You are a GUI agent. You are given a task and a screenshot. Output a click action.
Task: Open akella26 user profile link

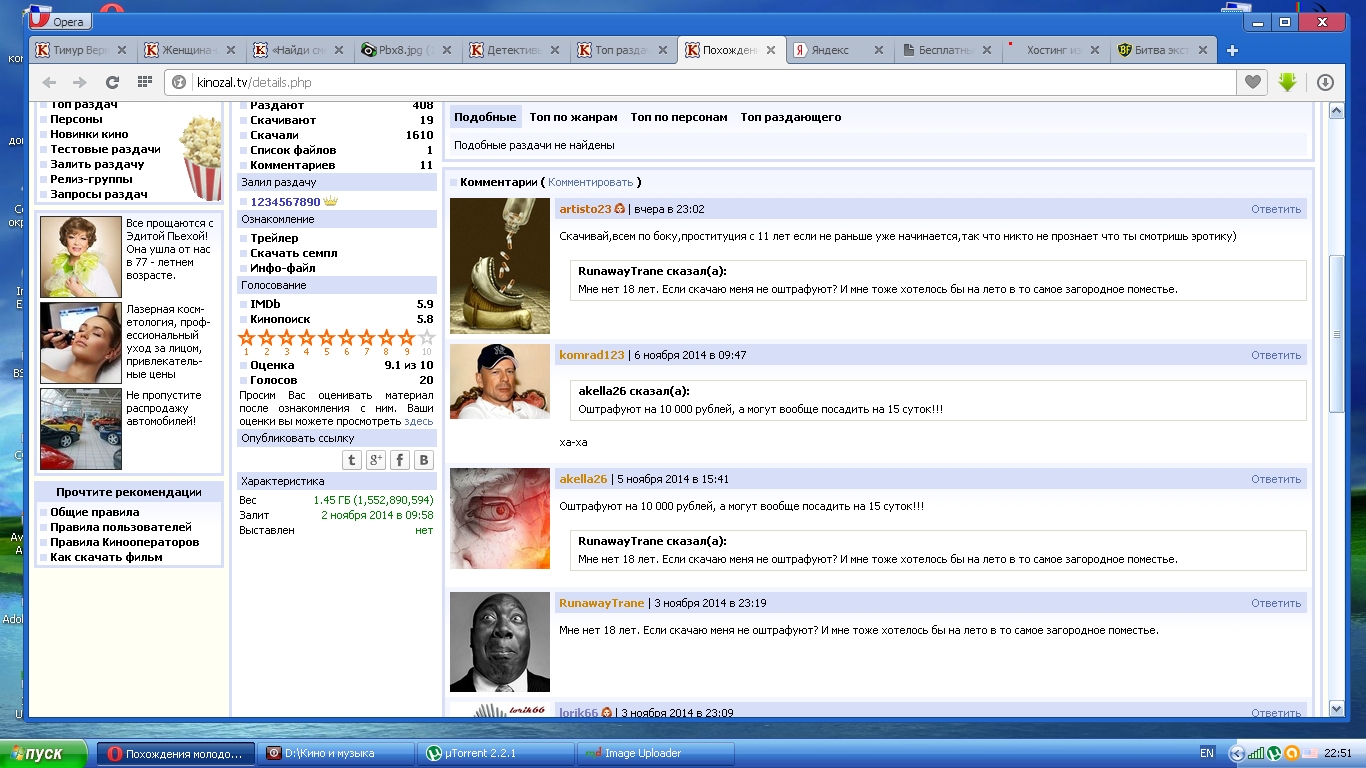tap(583, 479)
